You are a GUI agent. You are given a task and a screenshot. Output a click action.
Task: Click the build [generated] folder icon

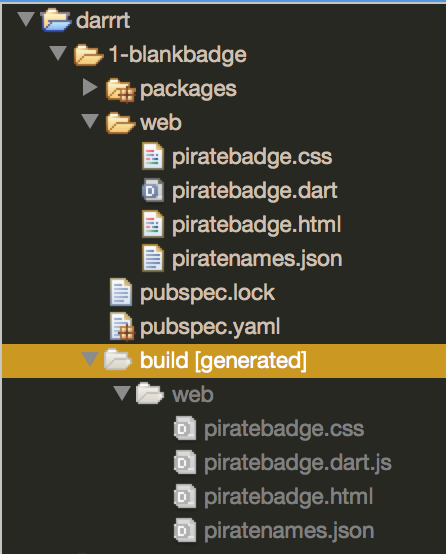point(118,359)
